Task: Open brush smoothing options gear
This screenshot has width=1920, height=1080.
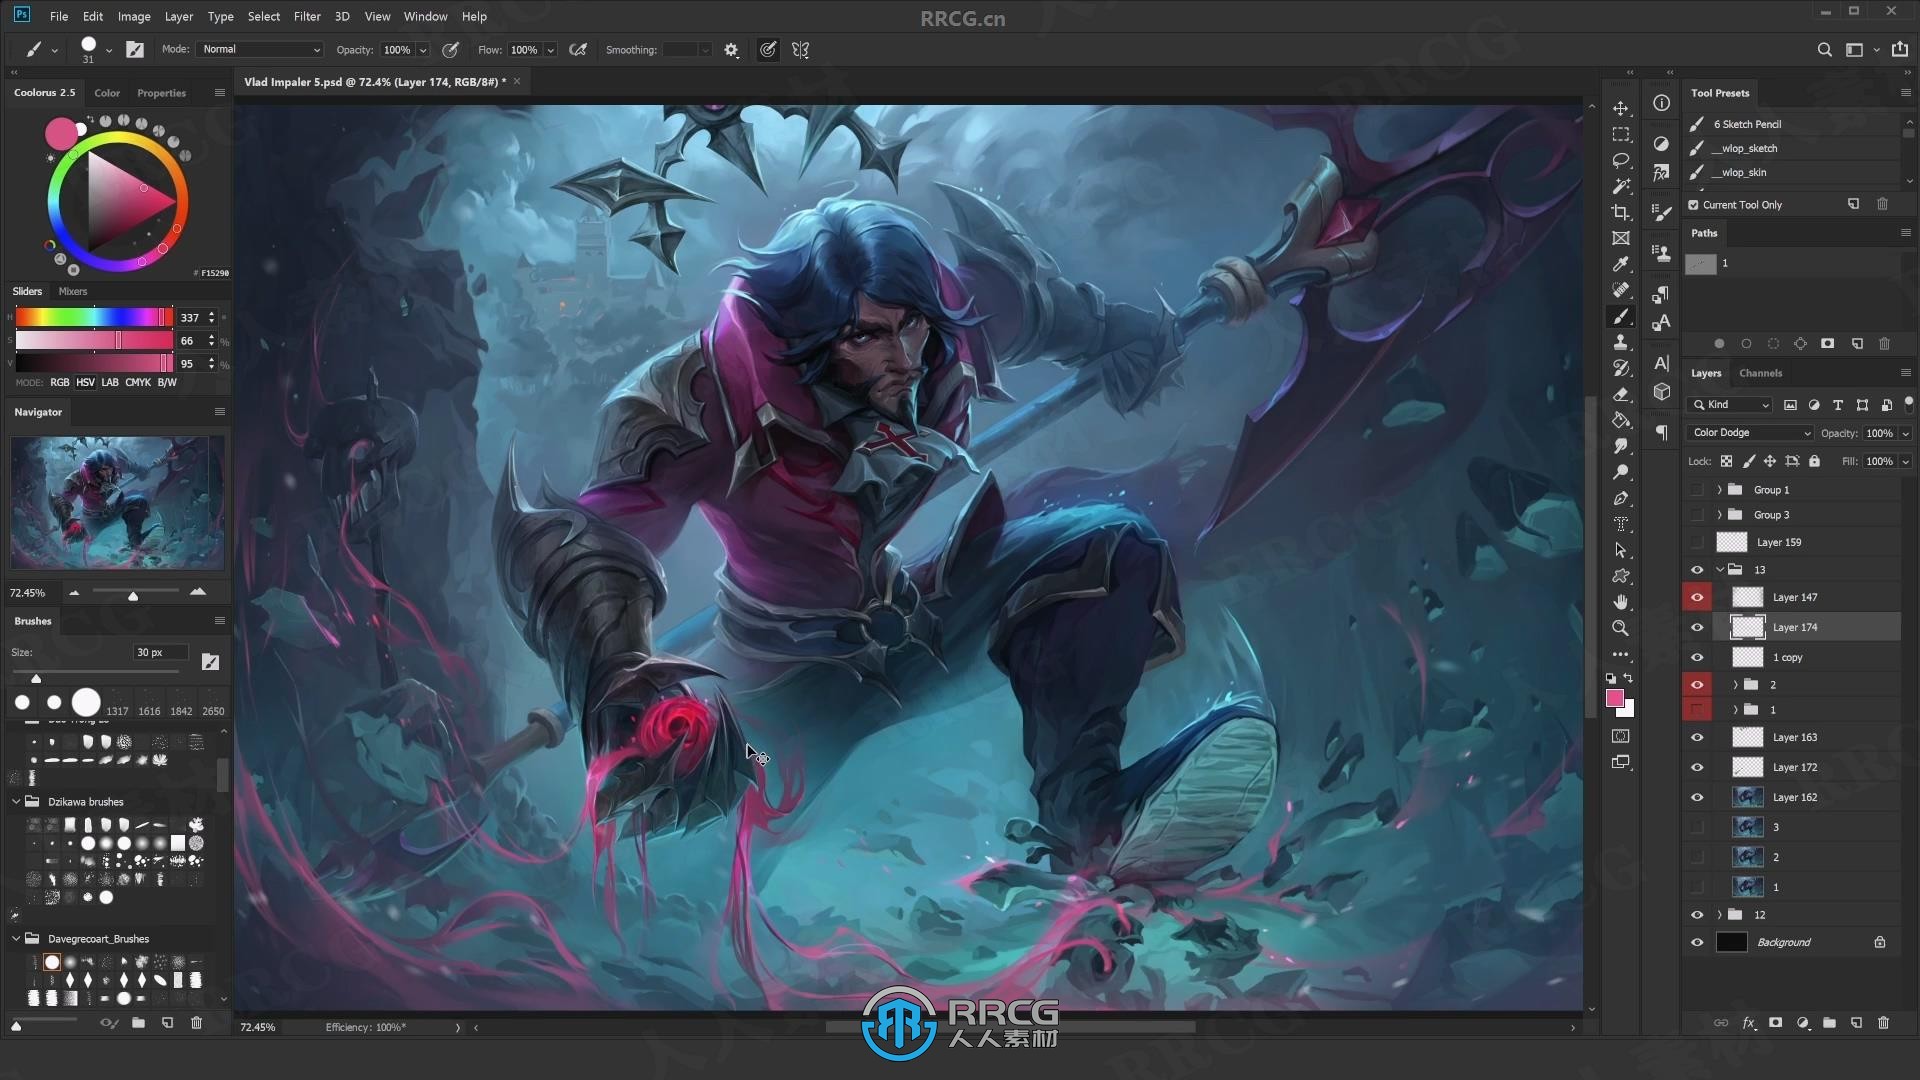Action: coord(731,50)
